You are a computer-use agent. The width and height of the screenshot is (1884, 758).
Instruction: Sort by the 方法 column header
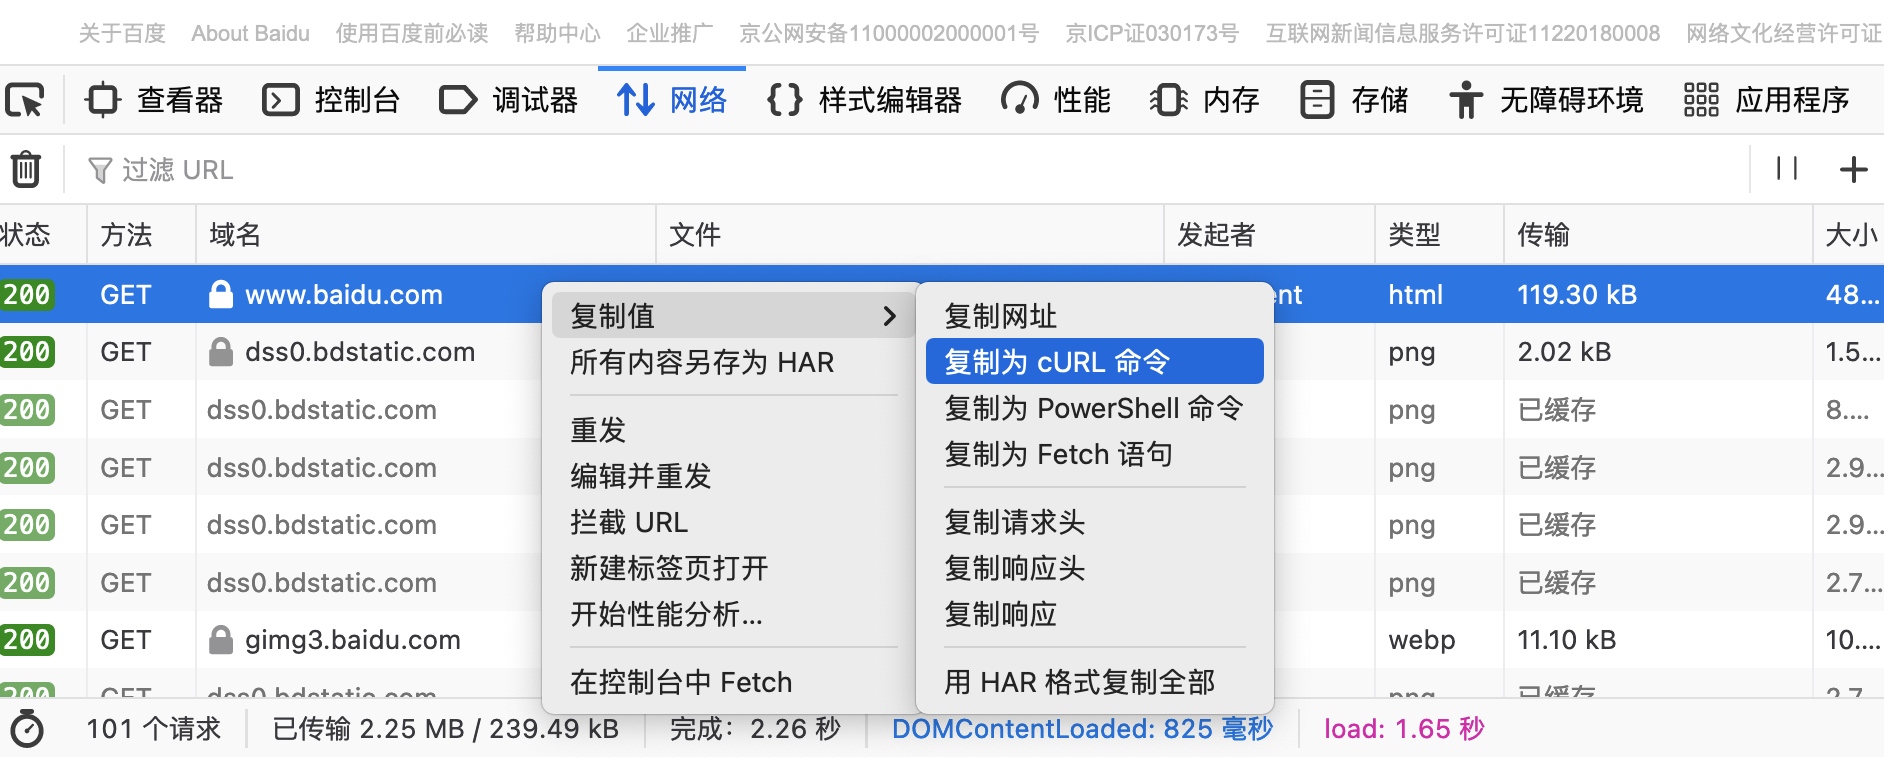(141, 235)
